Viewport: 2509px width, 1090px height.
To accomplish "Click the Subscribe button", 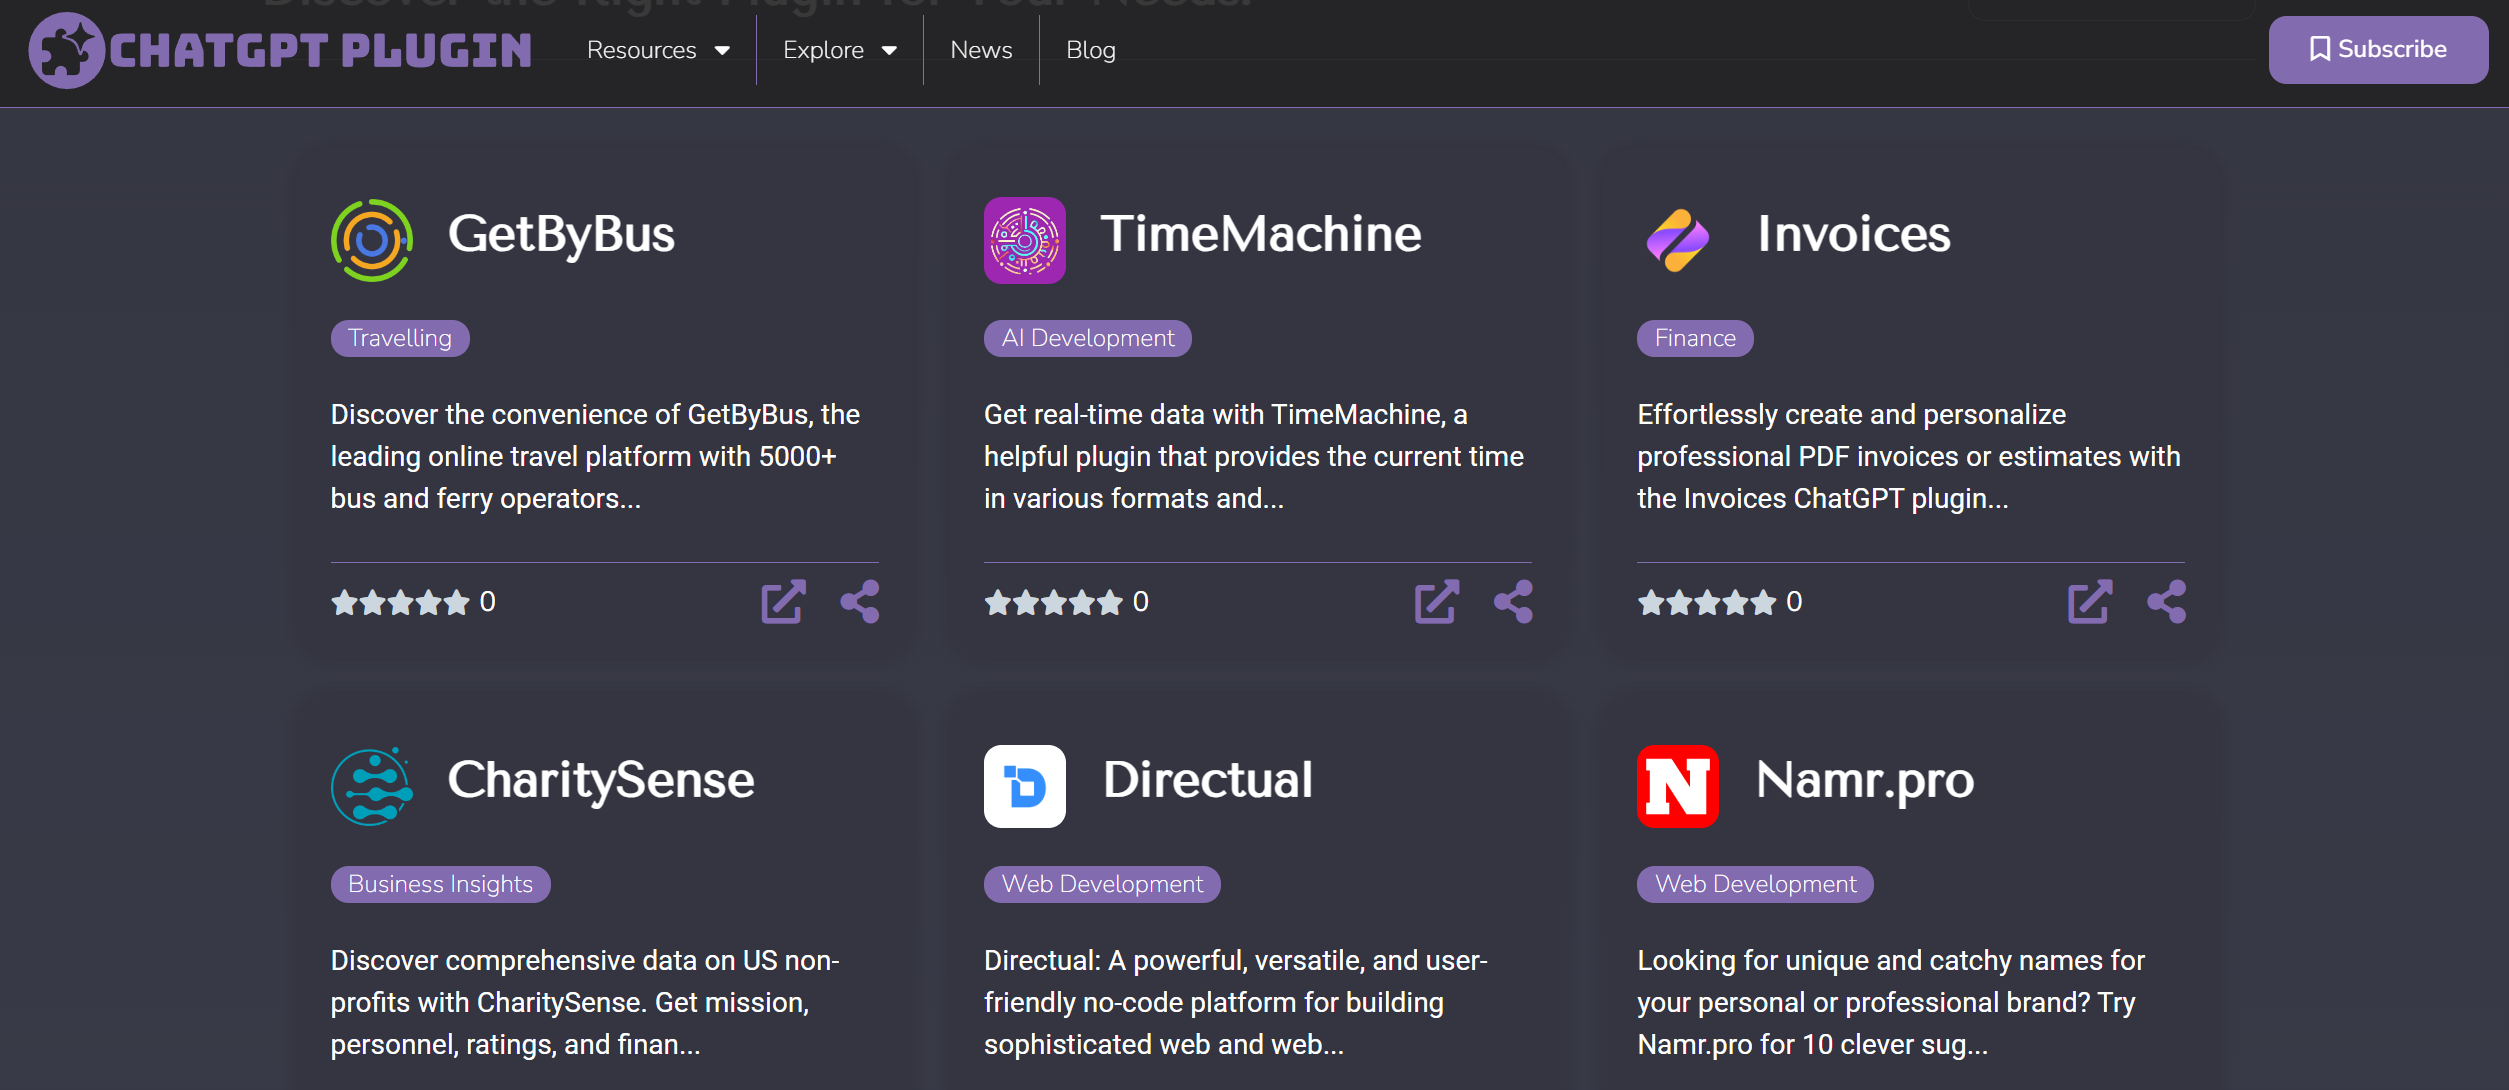I will coord(2377,50).
